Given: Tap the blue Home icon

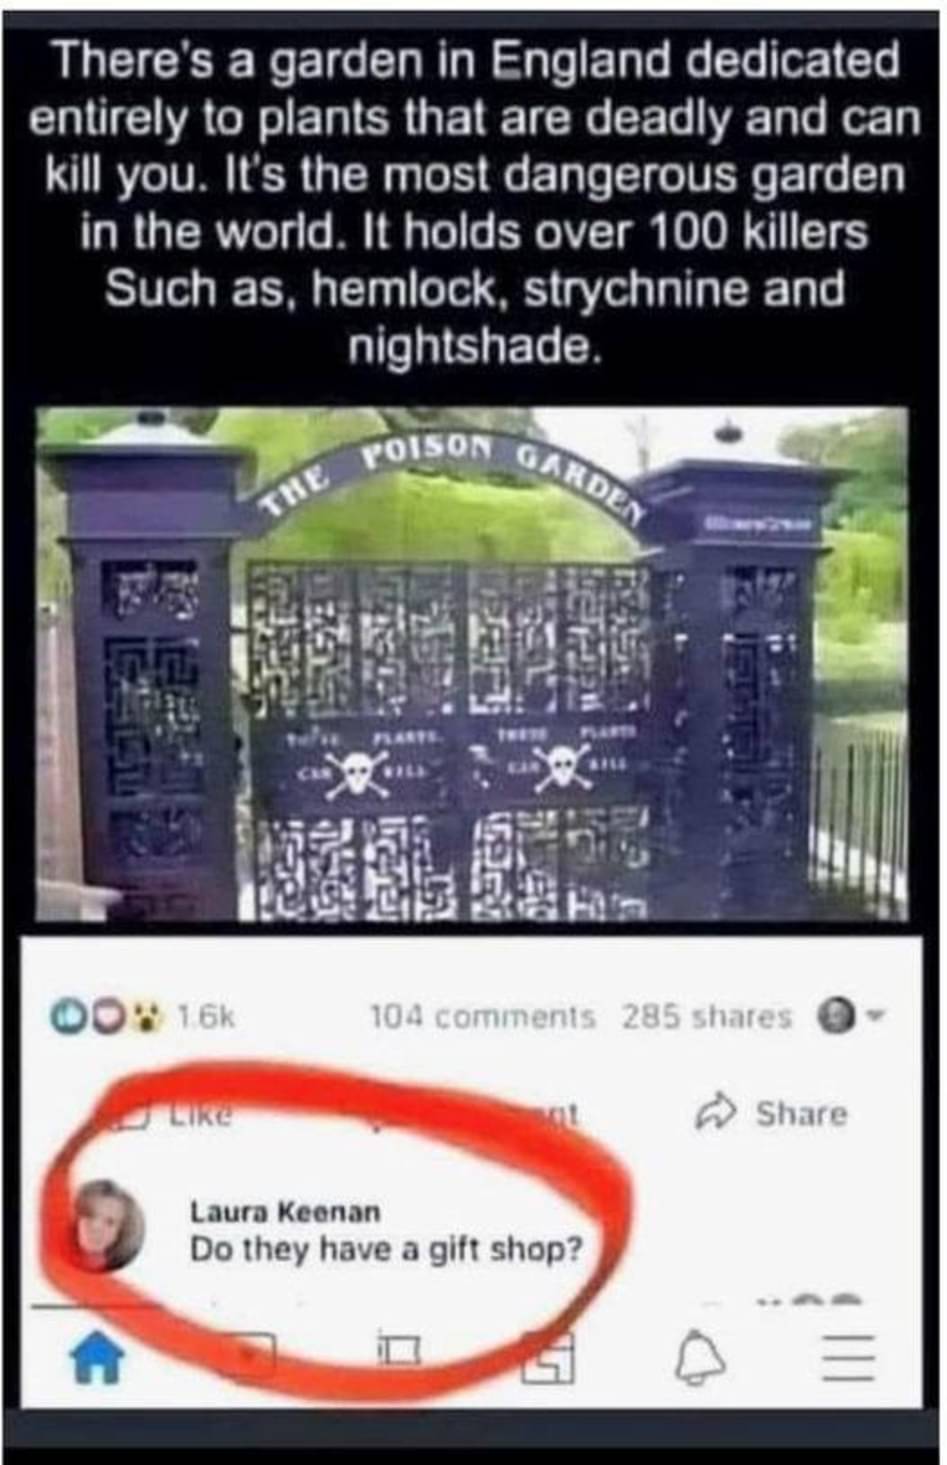Looking at the screenshot, I should tap(96, 1360).
